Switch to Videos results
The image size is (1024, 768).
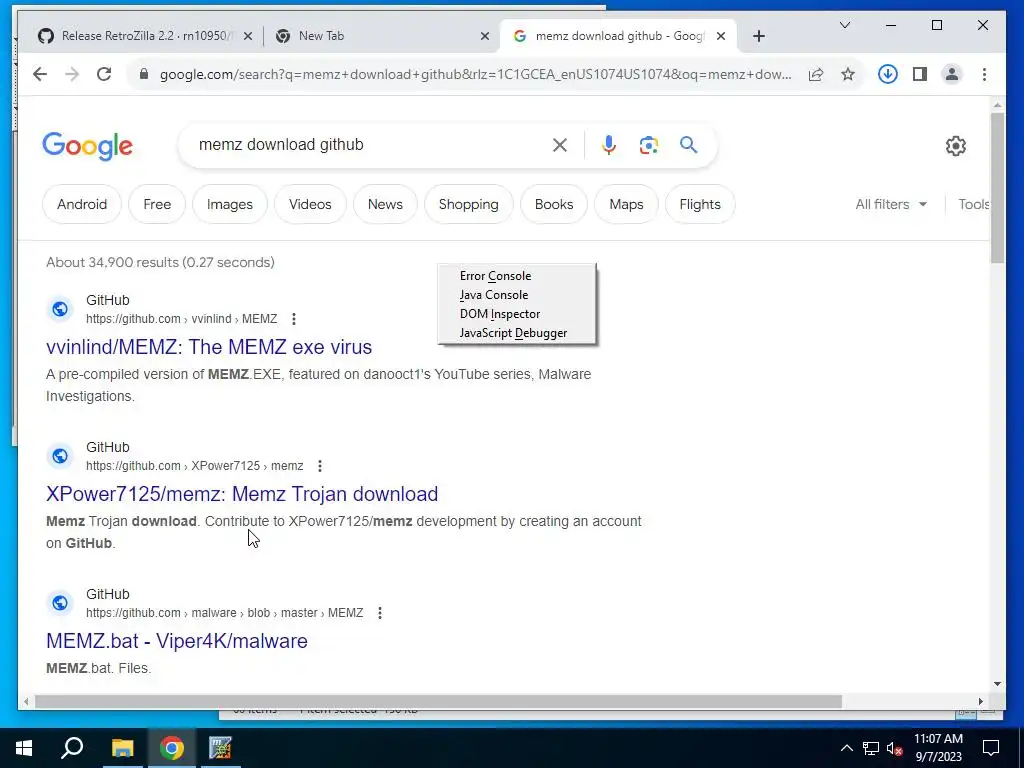(310, 204)
